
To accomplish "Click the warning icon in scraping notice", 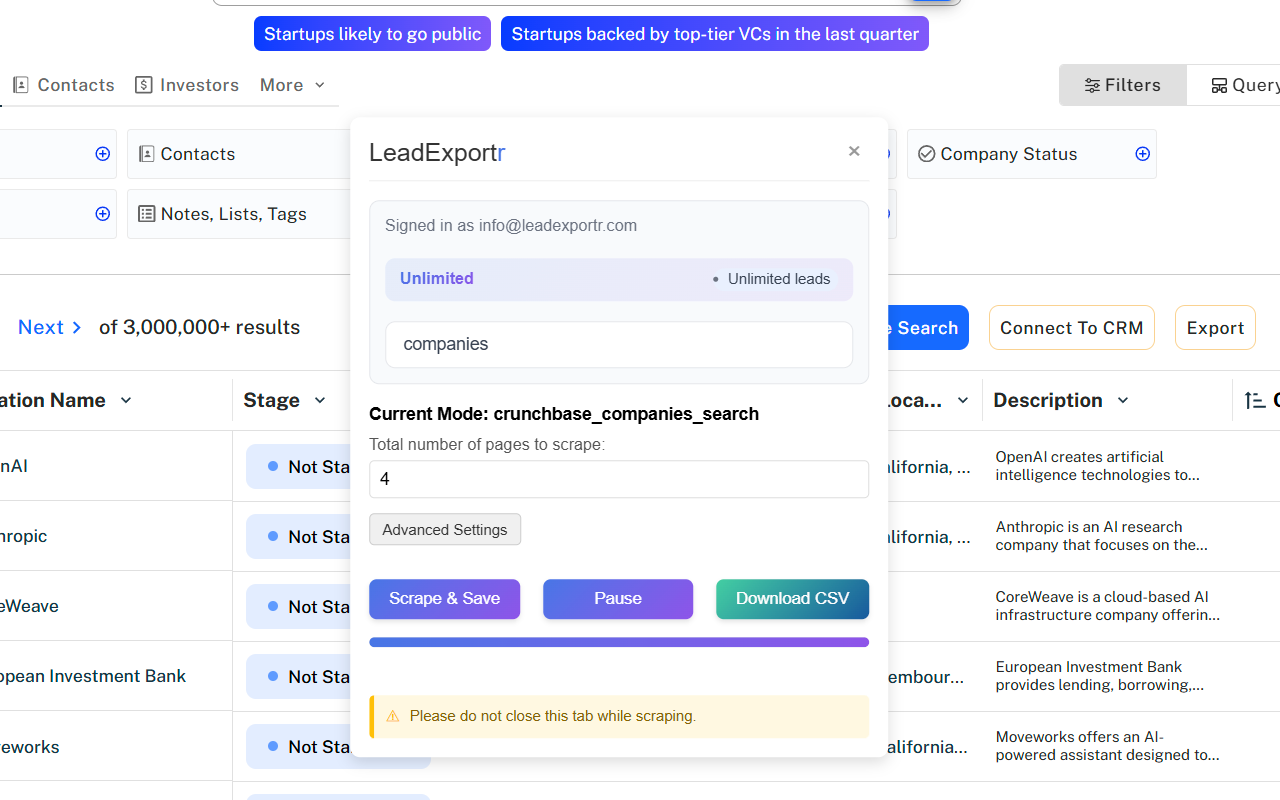I will click(x=392, y=716).
